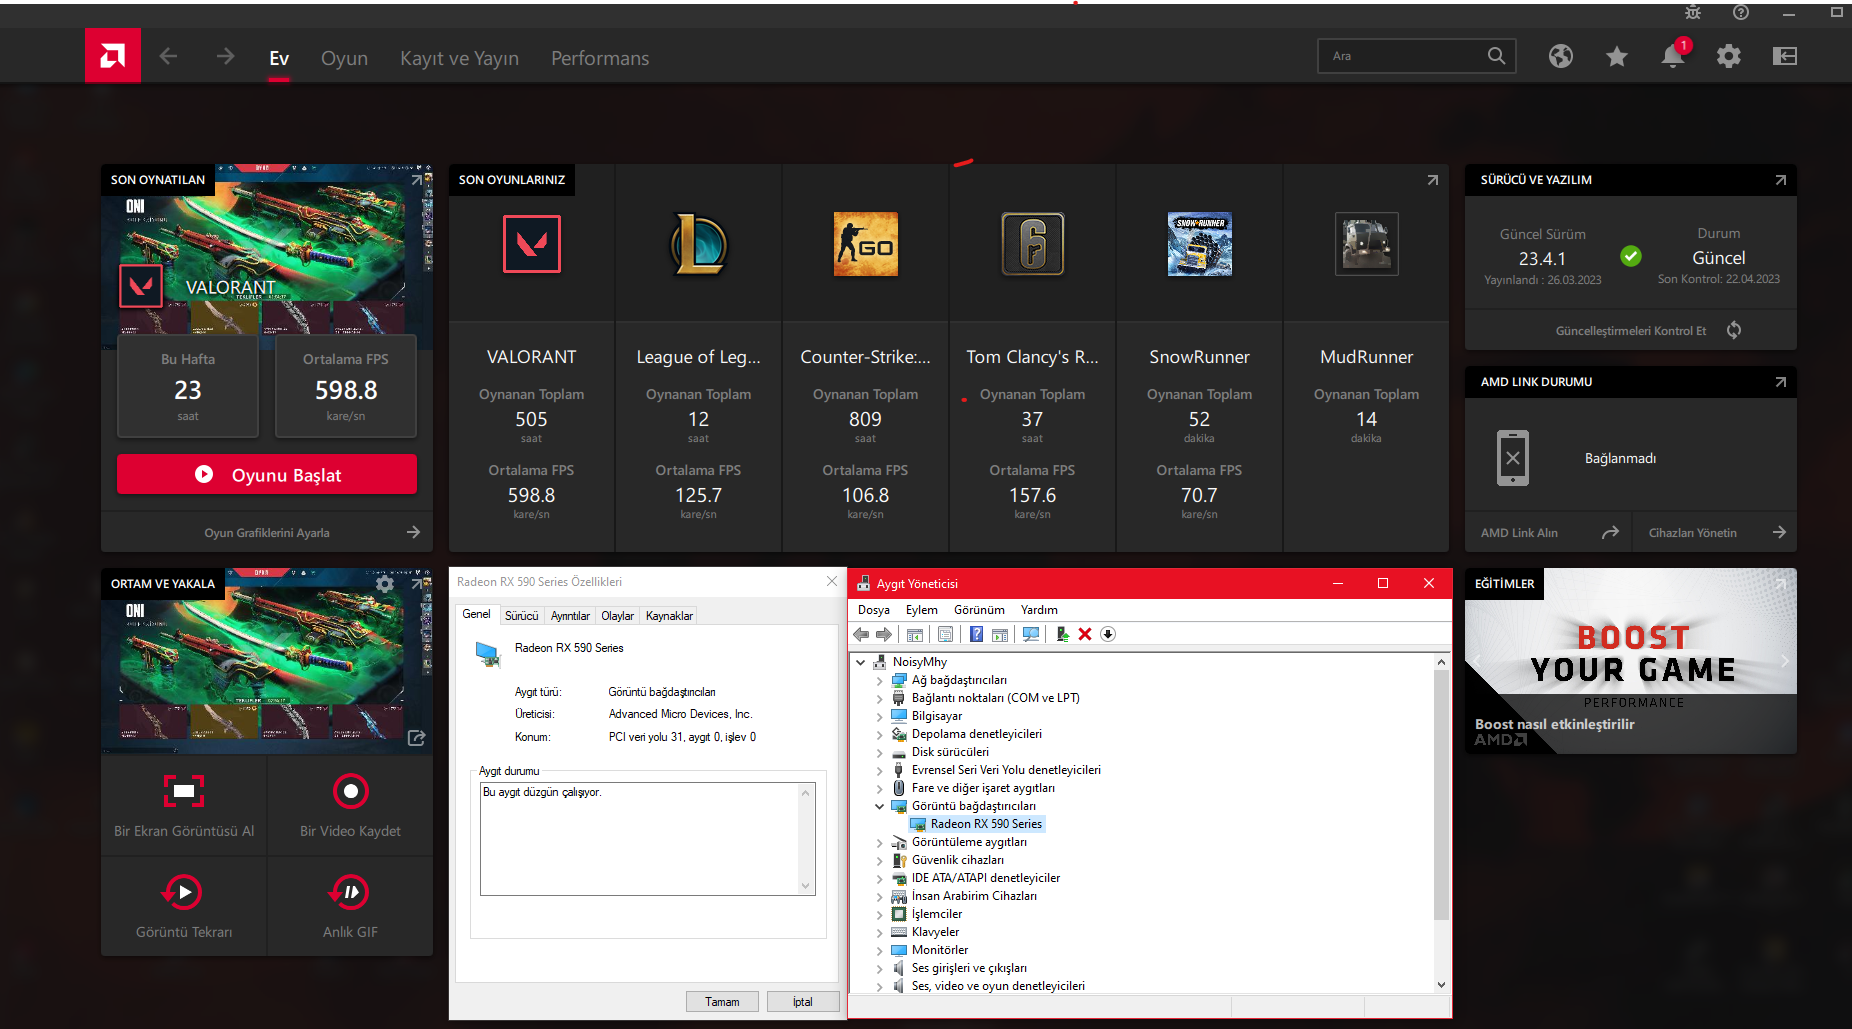This screenshot has height=1029, width=1852.
Task: Toggle the sidebar panel icon
Action: 1785,57
